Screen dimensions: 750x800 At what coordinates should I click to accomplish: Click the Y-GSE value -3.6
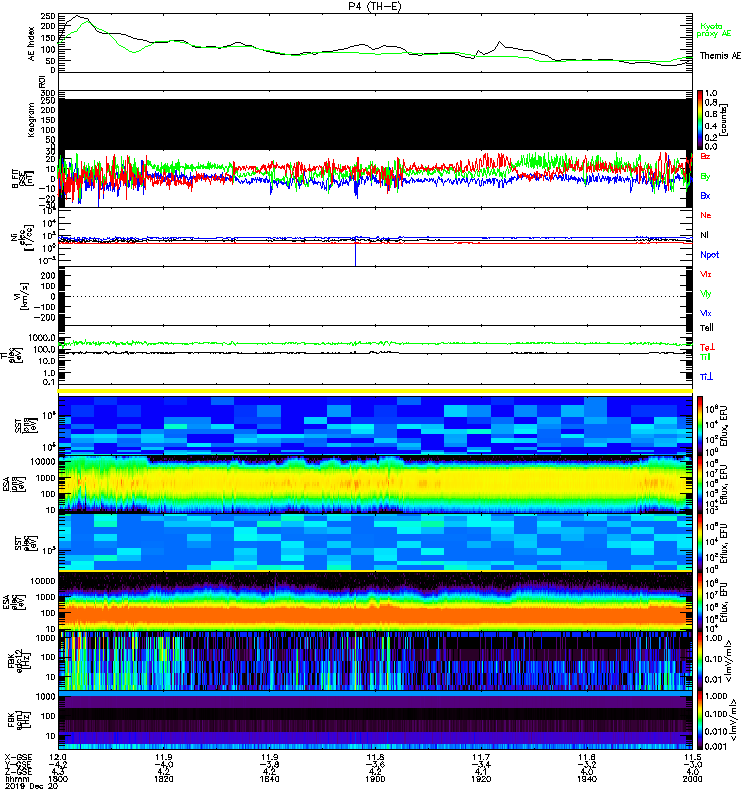[375, 764]
